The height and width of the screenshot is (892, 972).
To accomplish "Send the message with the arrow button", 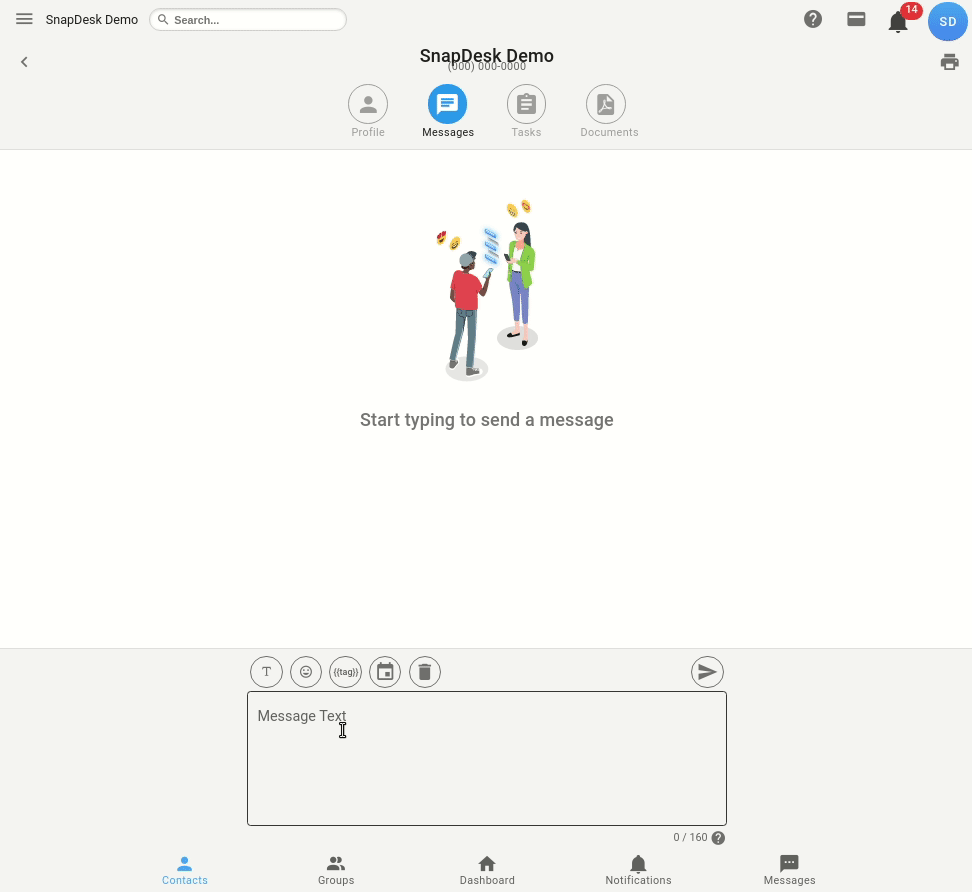I will click(707, 672).
